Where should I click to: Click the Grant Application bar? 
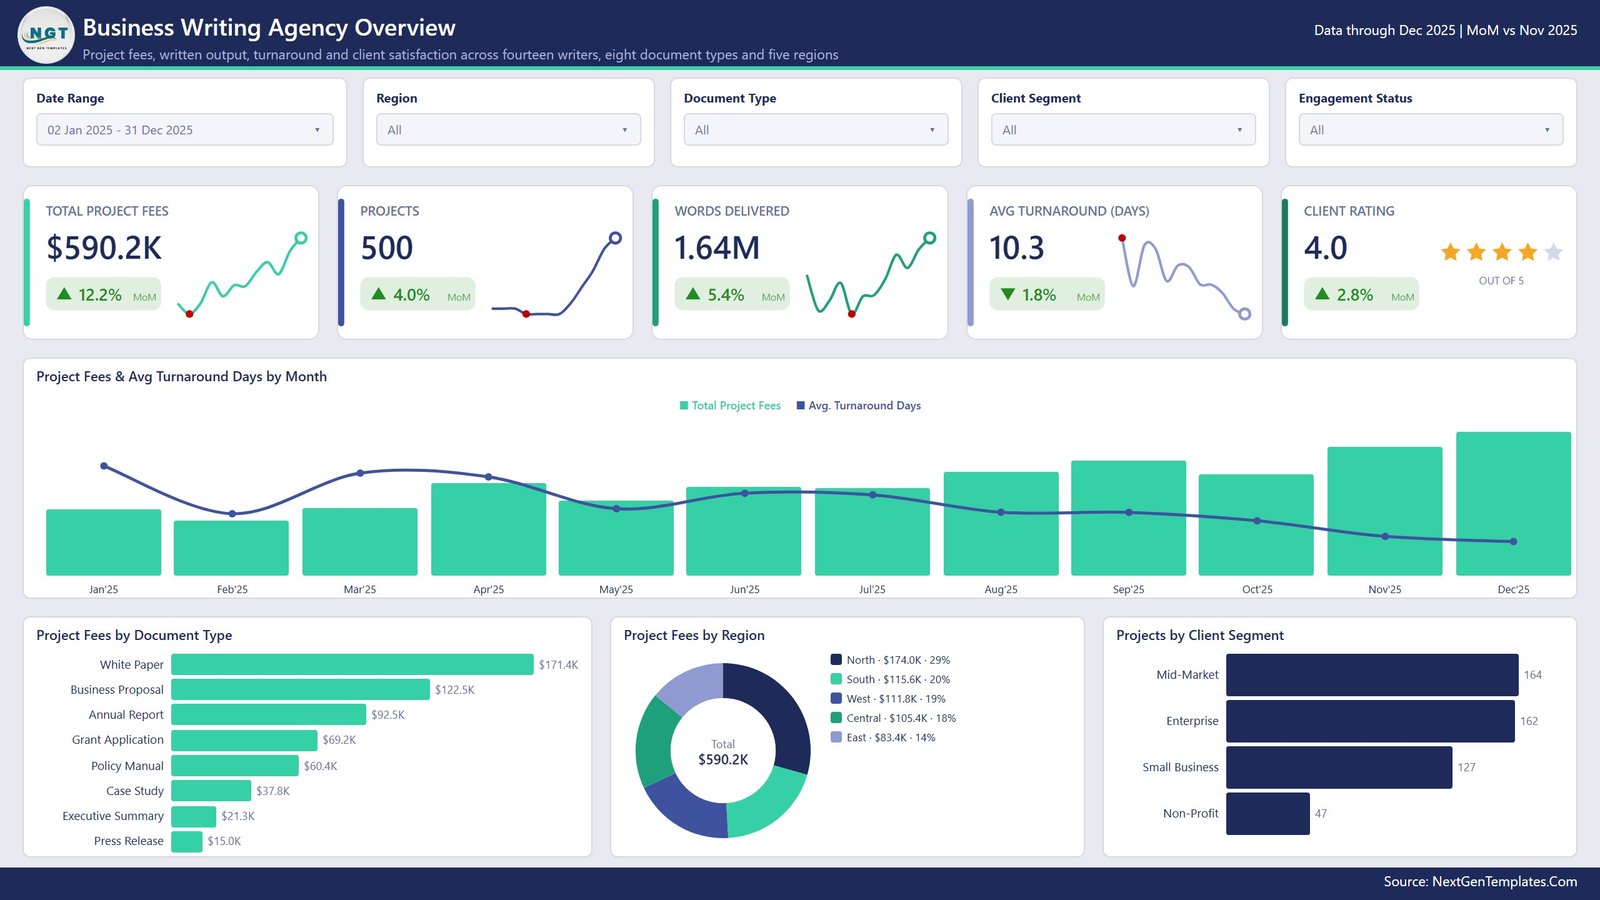pos(244,740)
